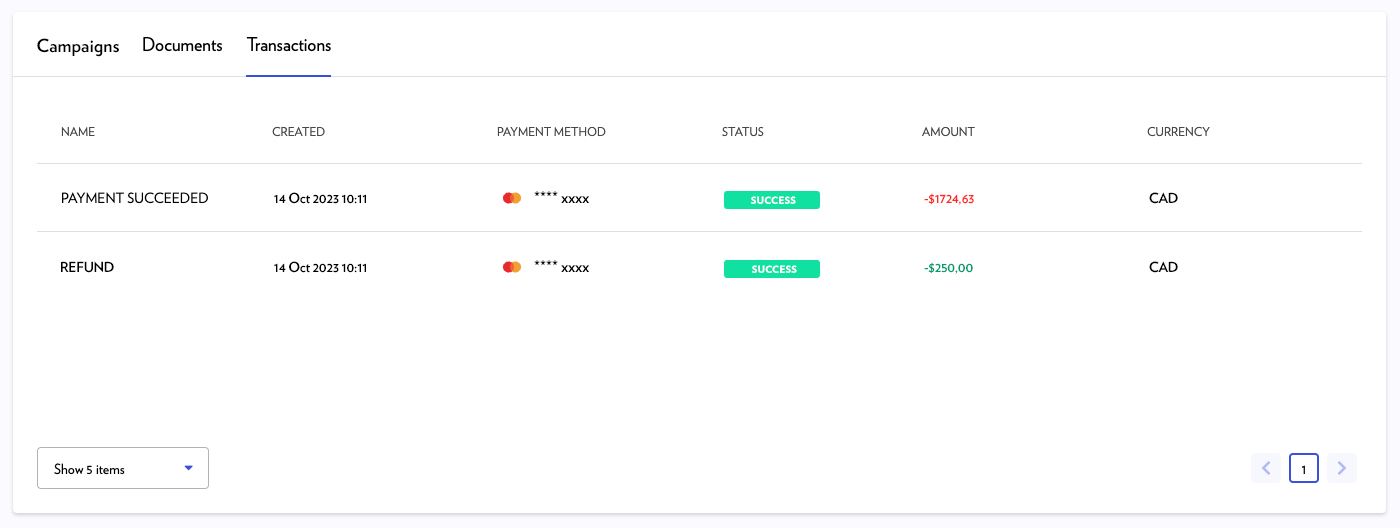Screen dimensions: 1400x528
Task: Click Mastercard icon in Payment Succeeded row
Action: coord(511,198)
